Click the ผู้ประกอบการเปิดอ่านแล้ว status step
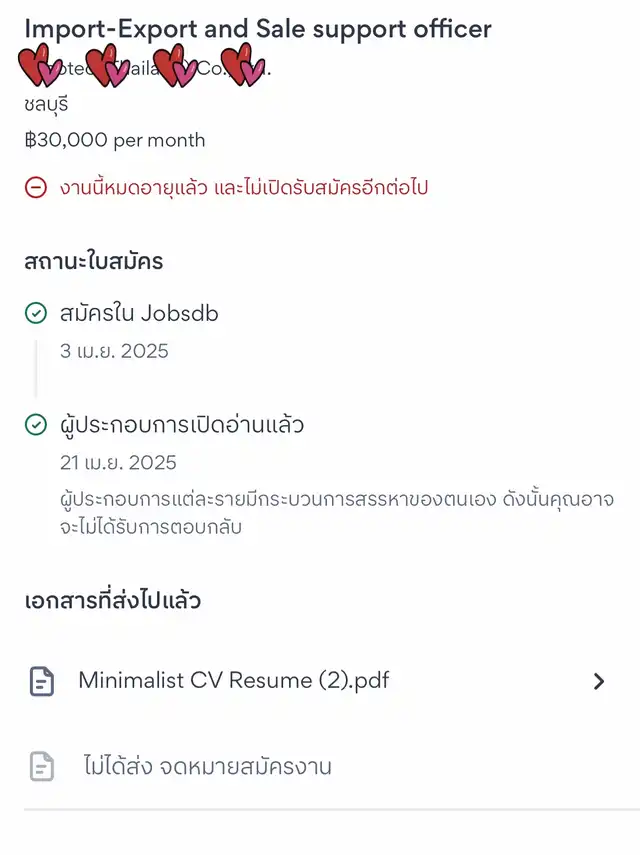Viewport: 640px width, 855px height. pyautogui.click(x=182, y=425)
